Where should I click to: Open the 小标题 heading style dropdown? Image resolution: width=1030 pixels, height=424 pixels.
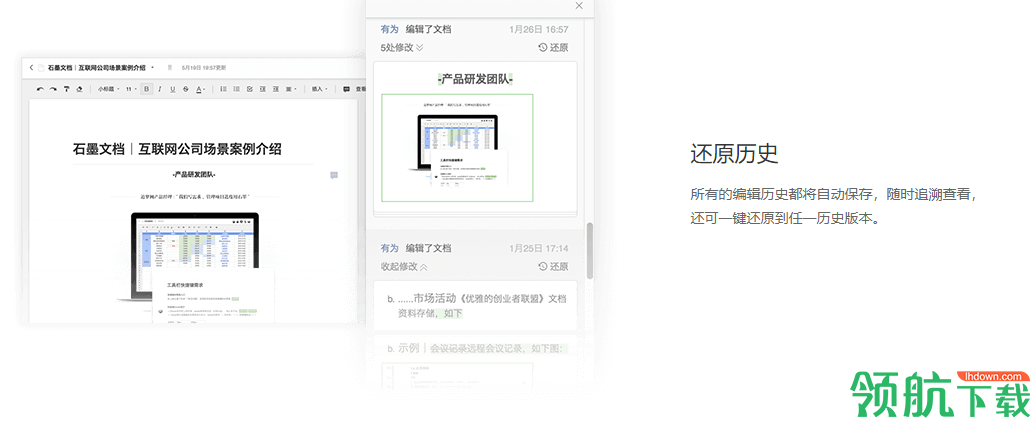click(x=108, y=89)
